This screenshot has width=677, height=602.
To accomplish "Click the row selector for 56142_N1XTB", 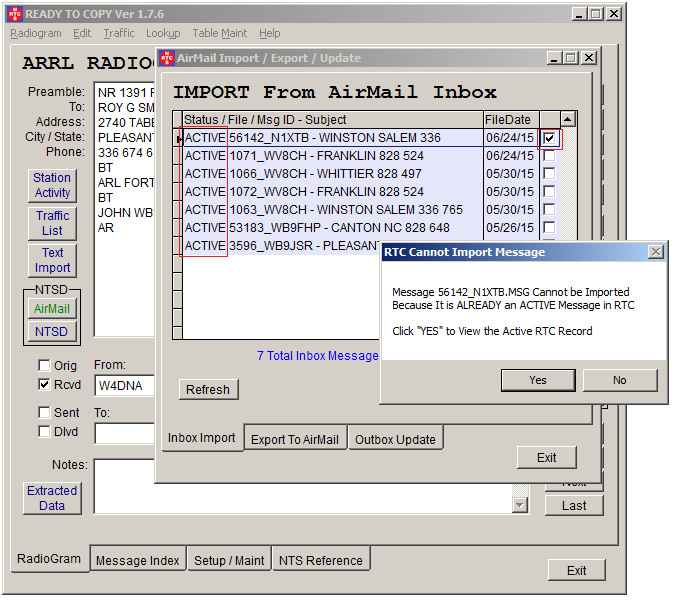I will pos(177,138).
